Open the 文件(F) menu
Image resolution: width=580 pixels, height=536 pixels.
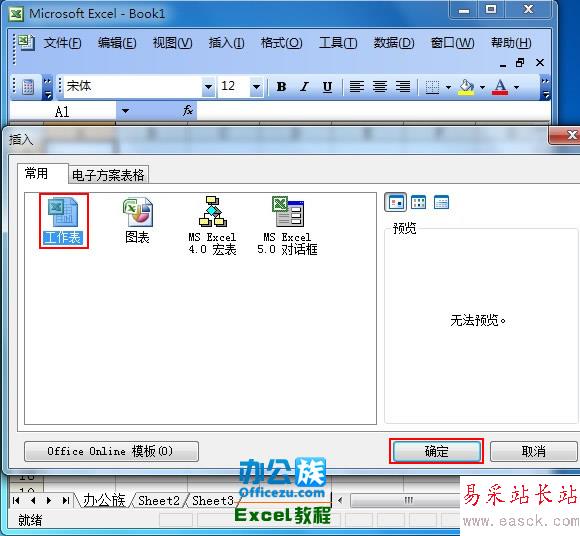point(62,43)
